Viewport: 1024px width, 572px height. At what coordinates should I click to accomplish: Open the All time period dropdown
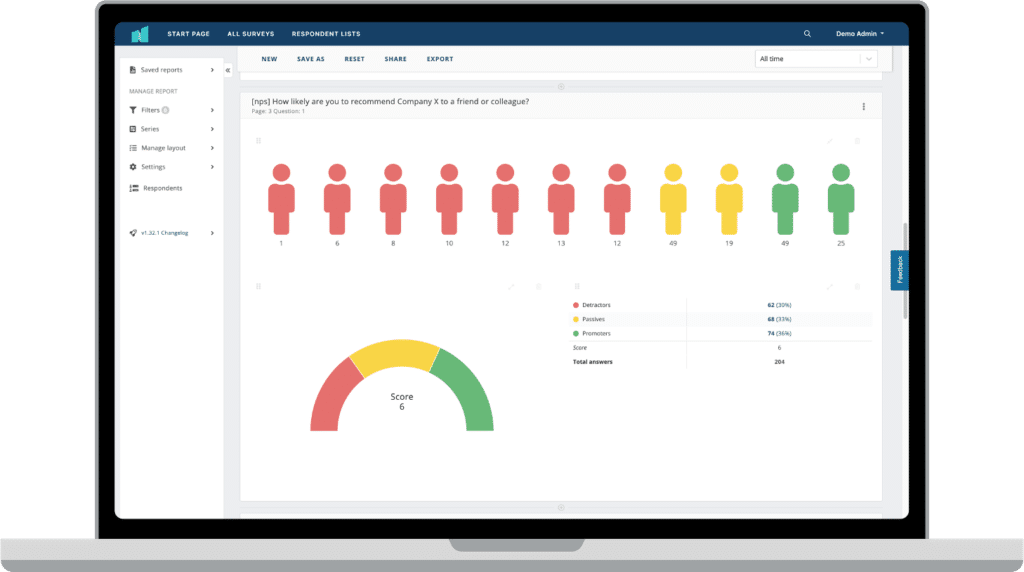815,59
